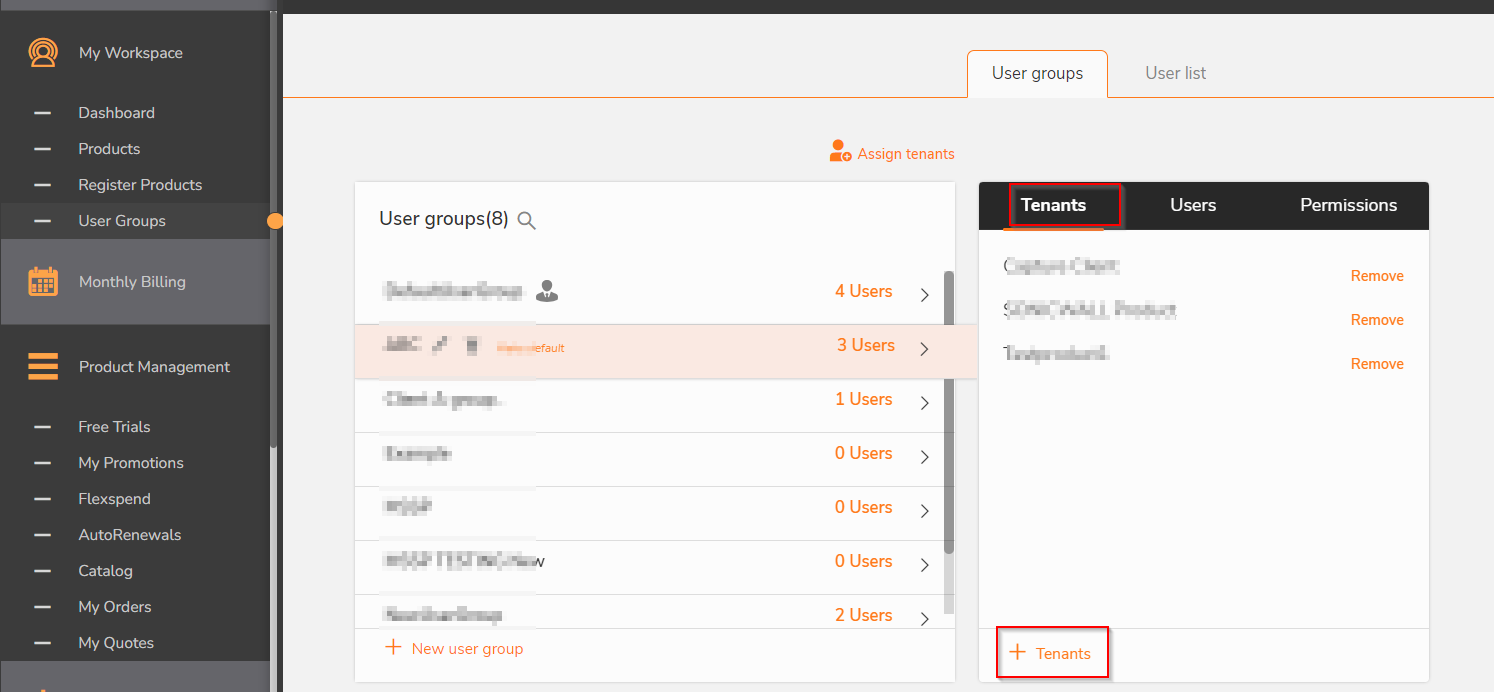
Task: Open search with the User groups magnifier
Action: coord(527,221)
